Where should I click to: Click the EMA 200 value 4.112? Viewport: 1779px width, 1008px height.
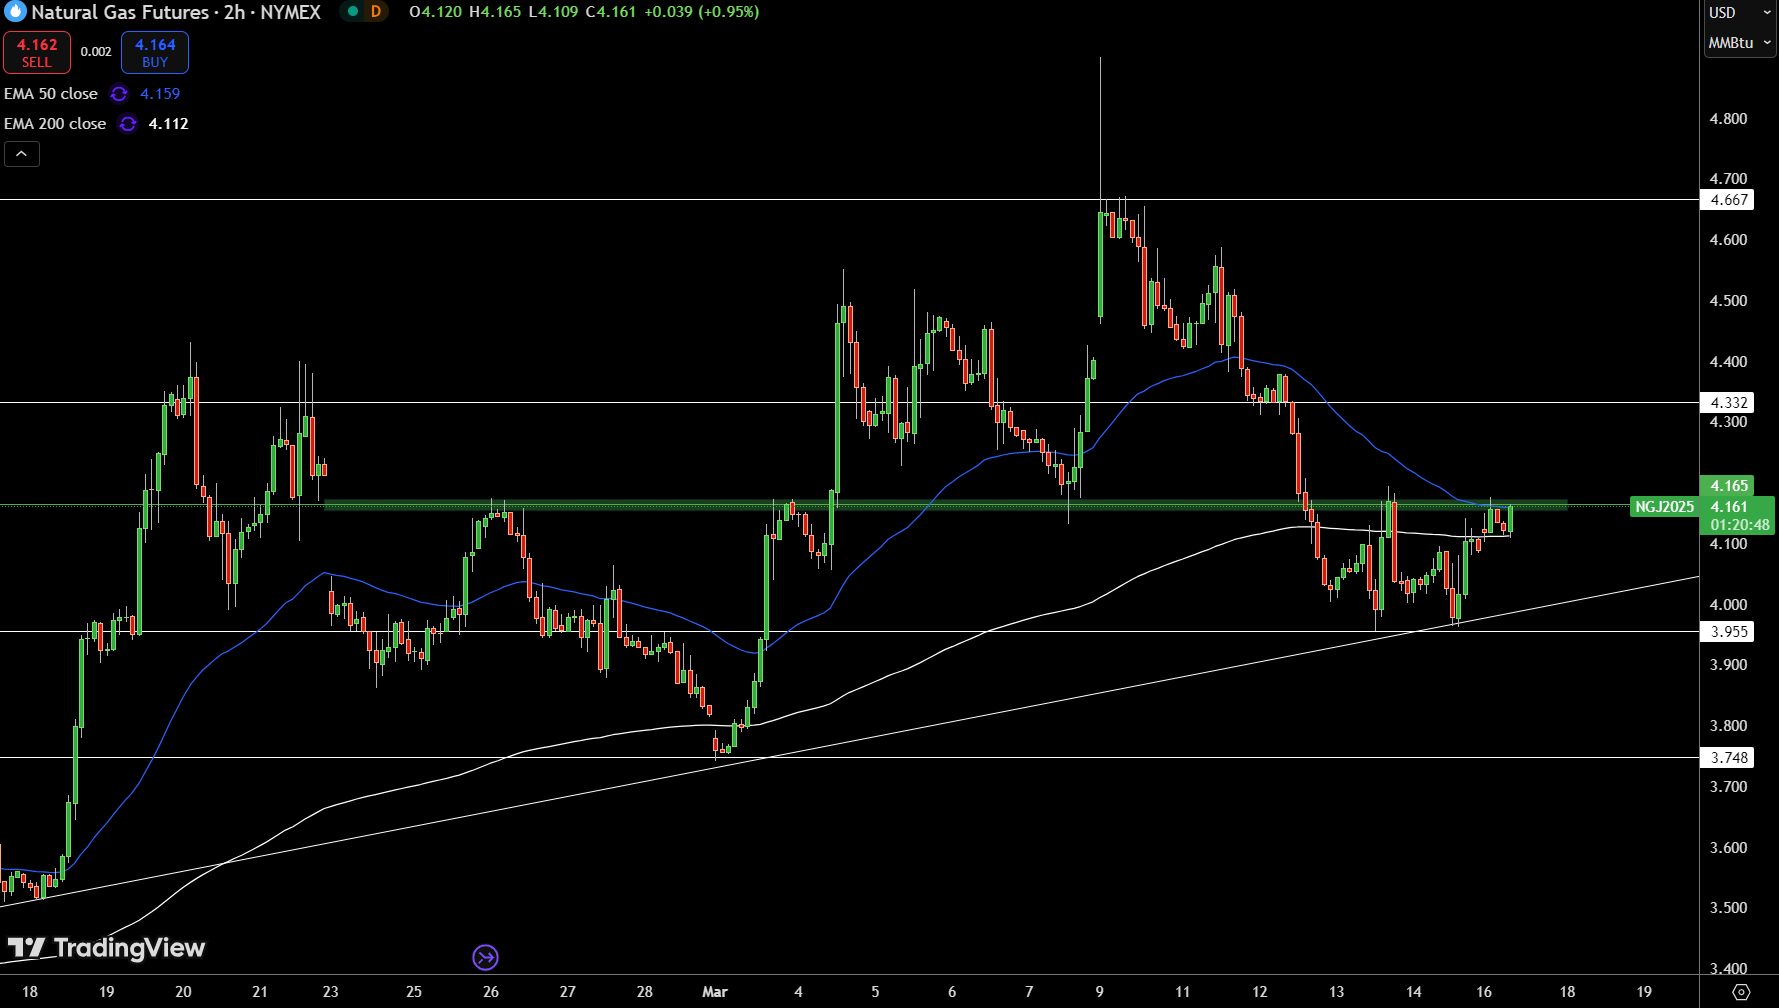click(x=168, y=124)
